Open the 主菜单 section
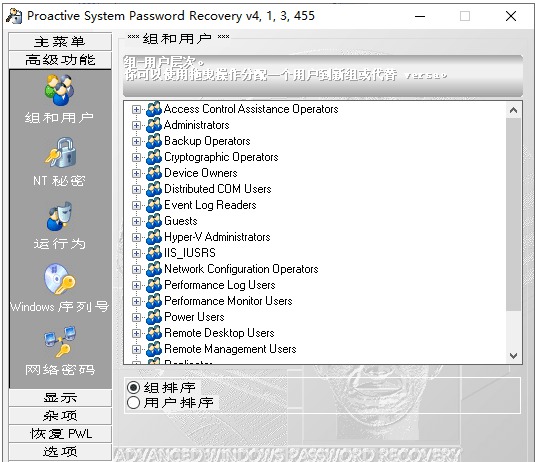The height and width of the screenshot is (462, 535). 60,42
